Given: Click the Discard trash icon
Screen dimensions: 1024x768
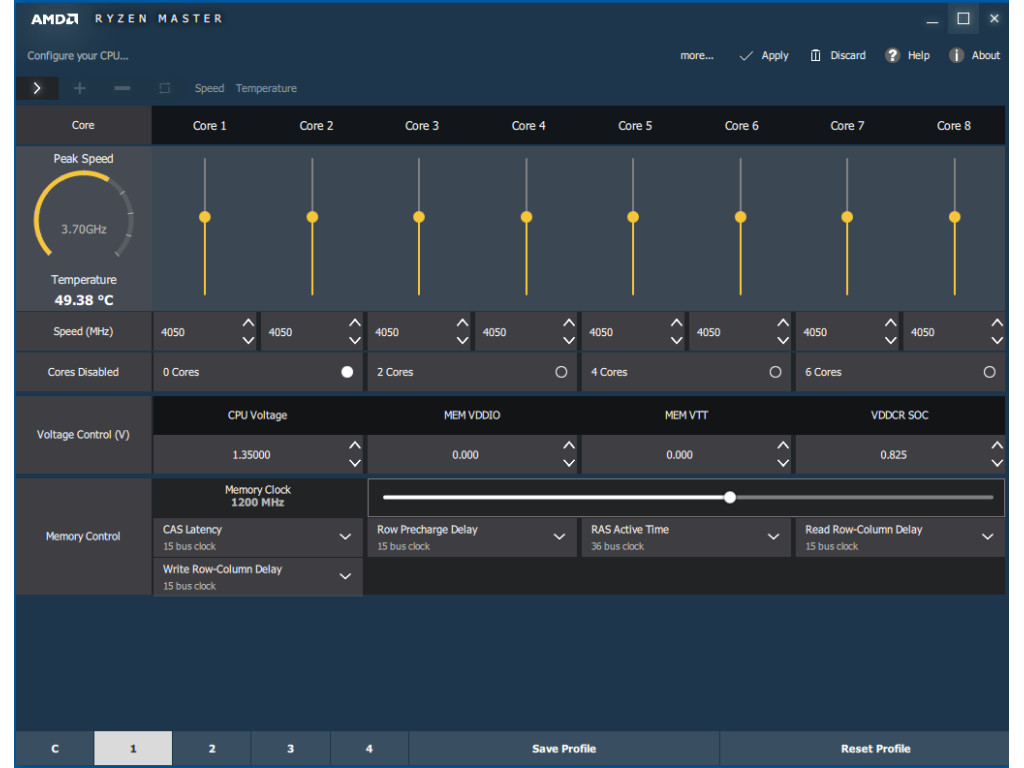Looking at the screenshot, I should 816,56.
